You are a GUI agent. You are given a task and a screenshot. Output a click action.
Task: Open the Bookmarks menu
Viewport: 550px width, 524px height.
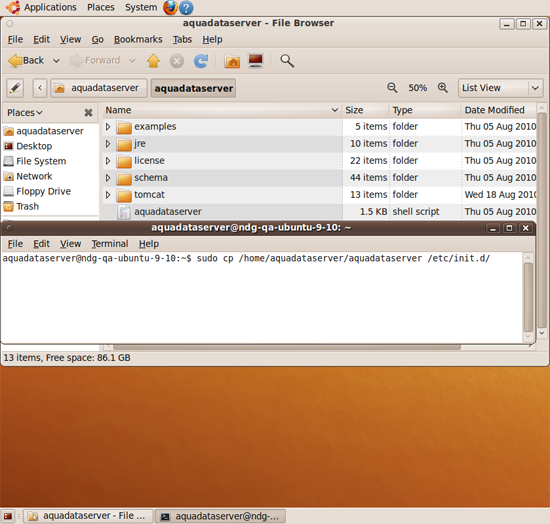tap(138, 39)
